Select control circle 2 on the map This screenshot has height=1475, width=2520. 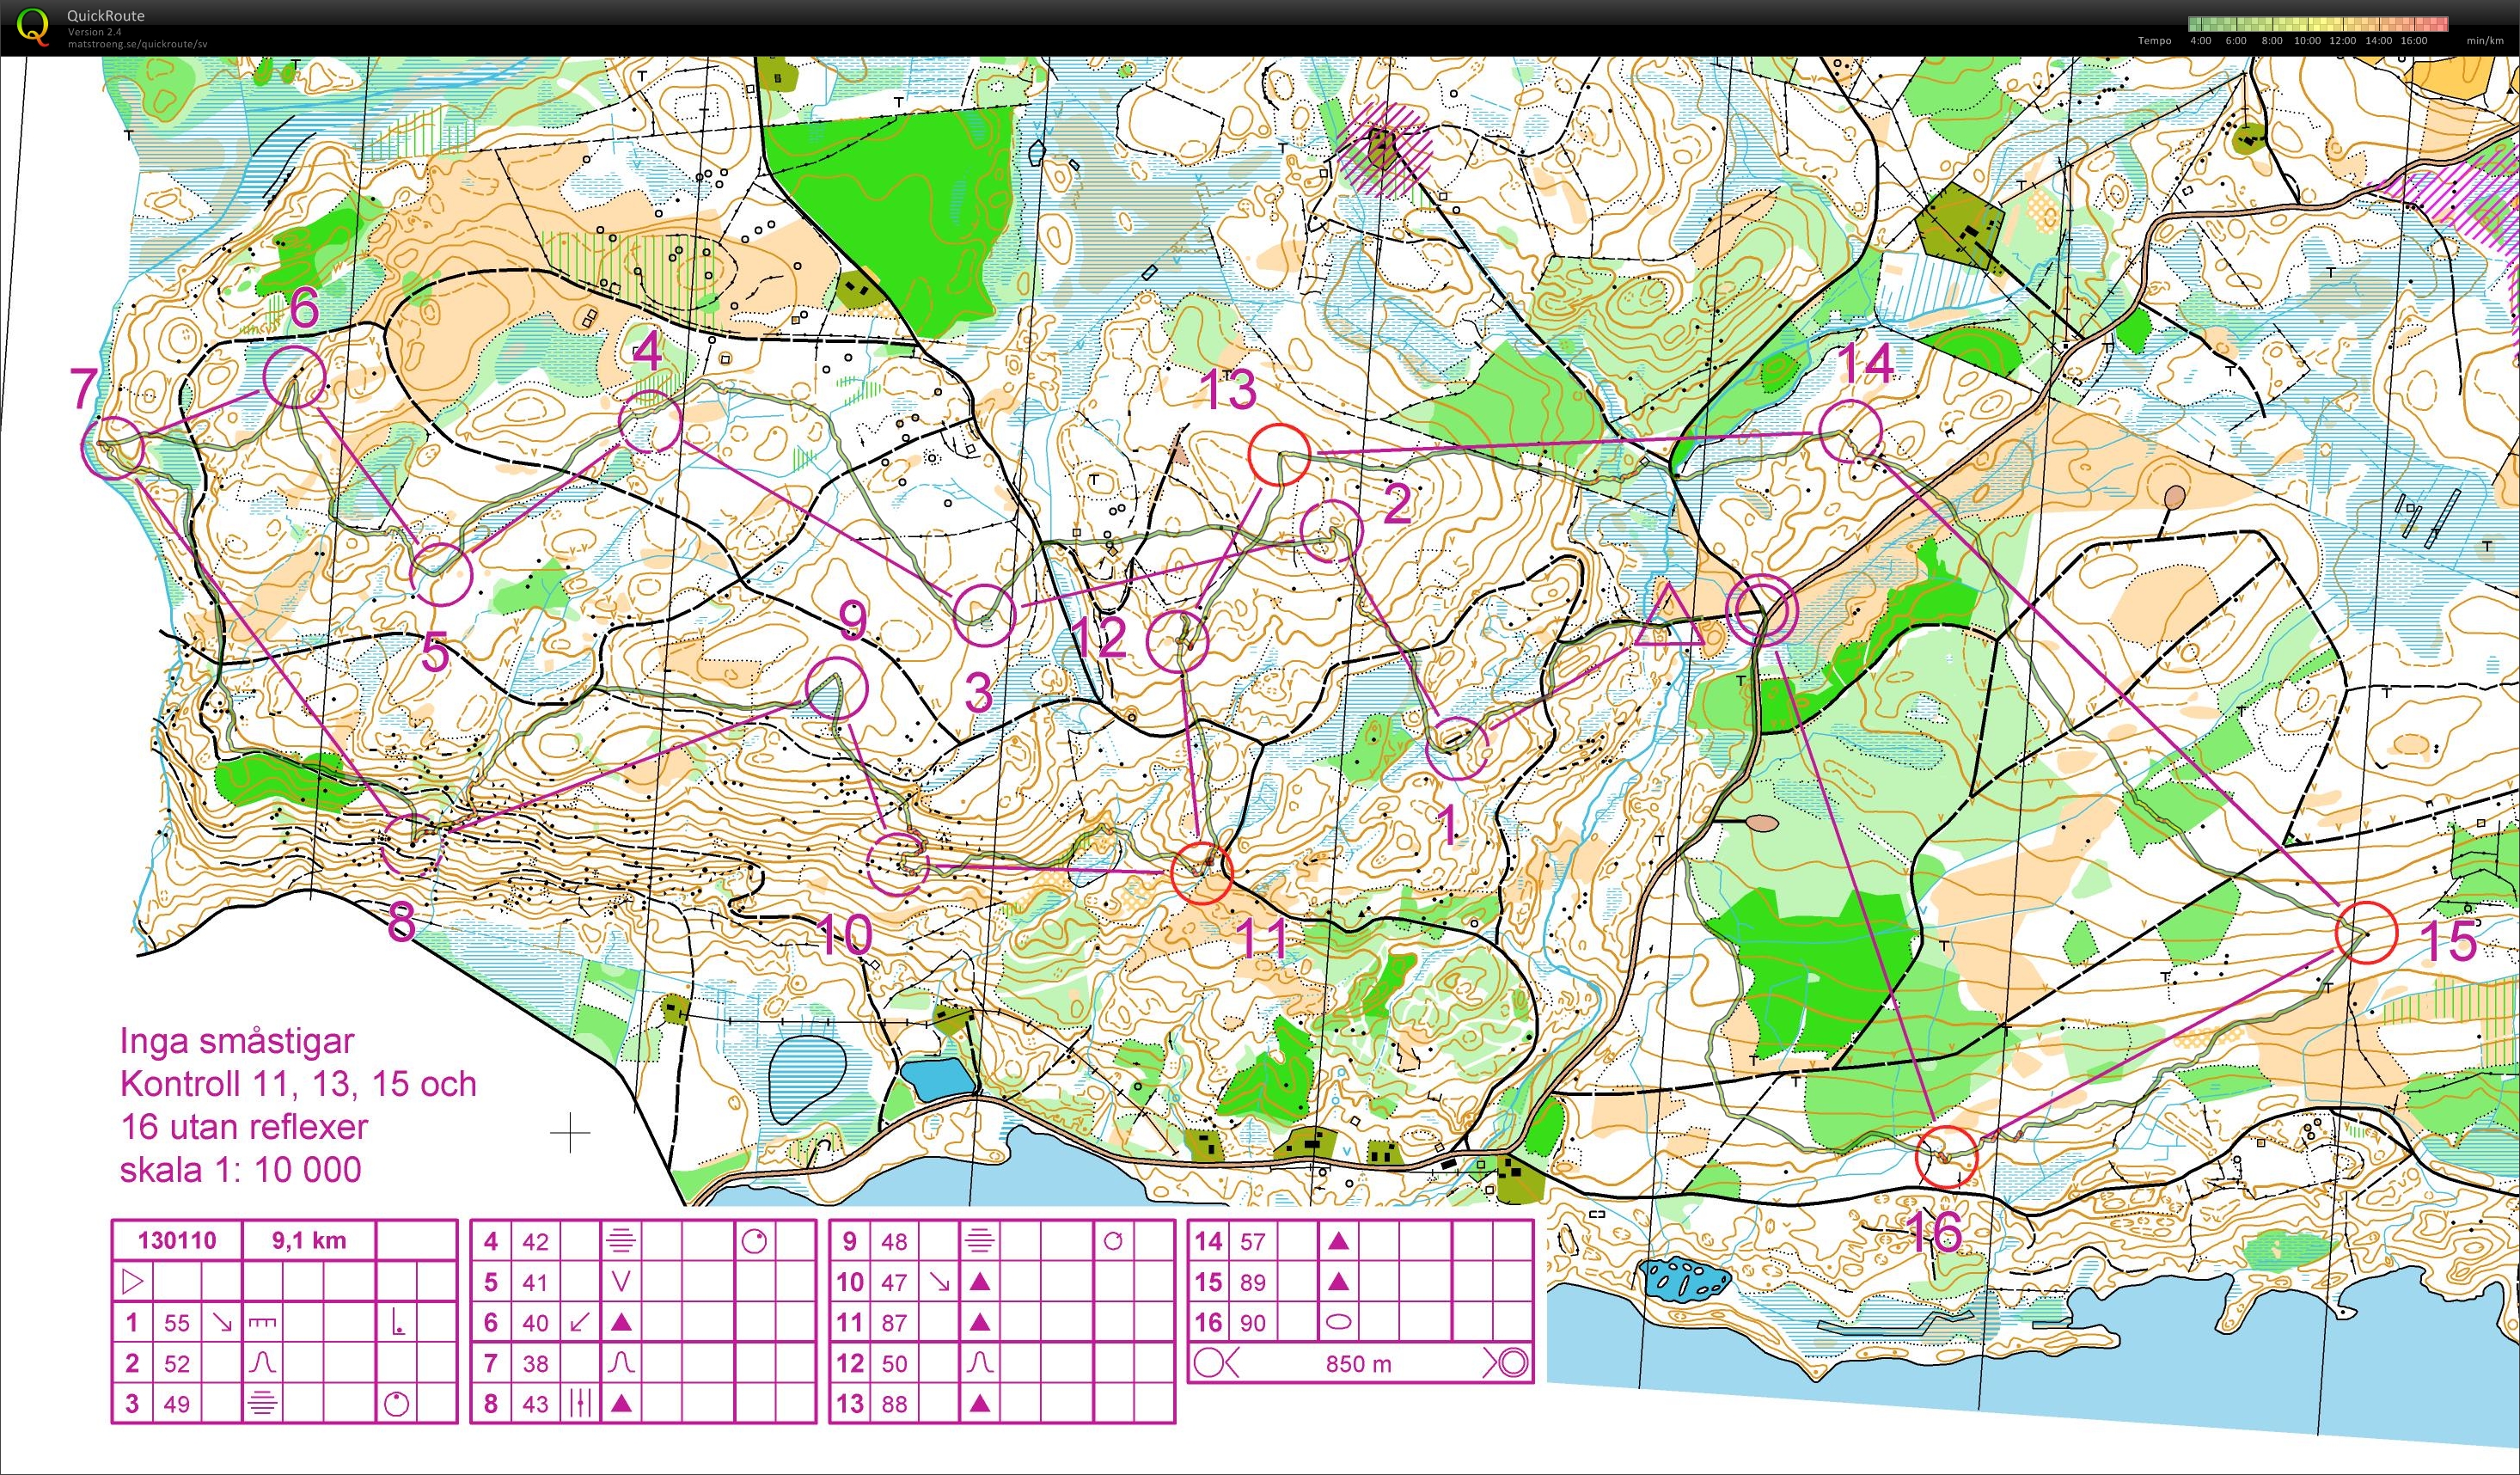tap(1332, 531)
